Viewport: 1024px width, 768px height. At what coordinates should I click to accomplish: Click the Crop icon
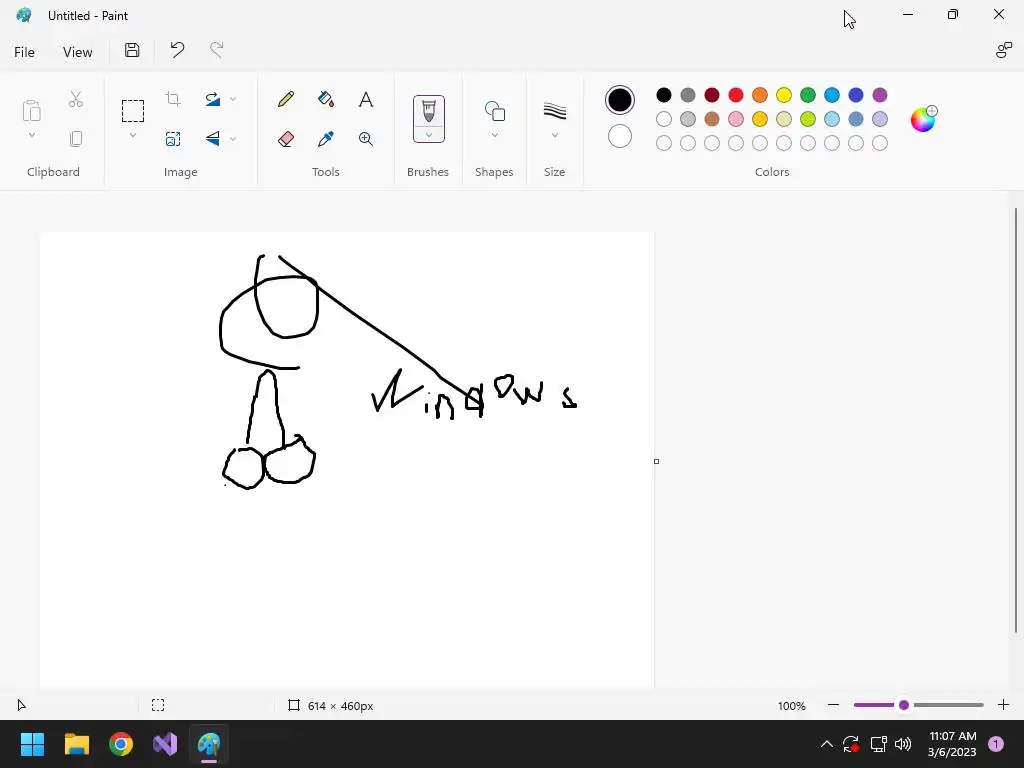click(x=173, y=99)
